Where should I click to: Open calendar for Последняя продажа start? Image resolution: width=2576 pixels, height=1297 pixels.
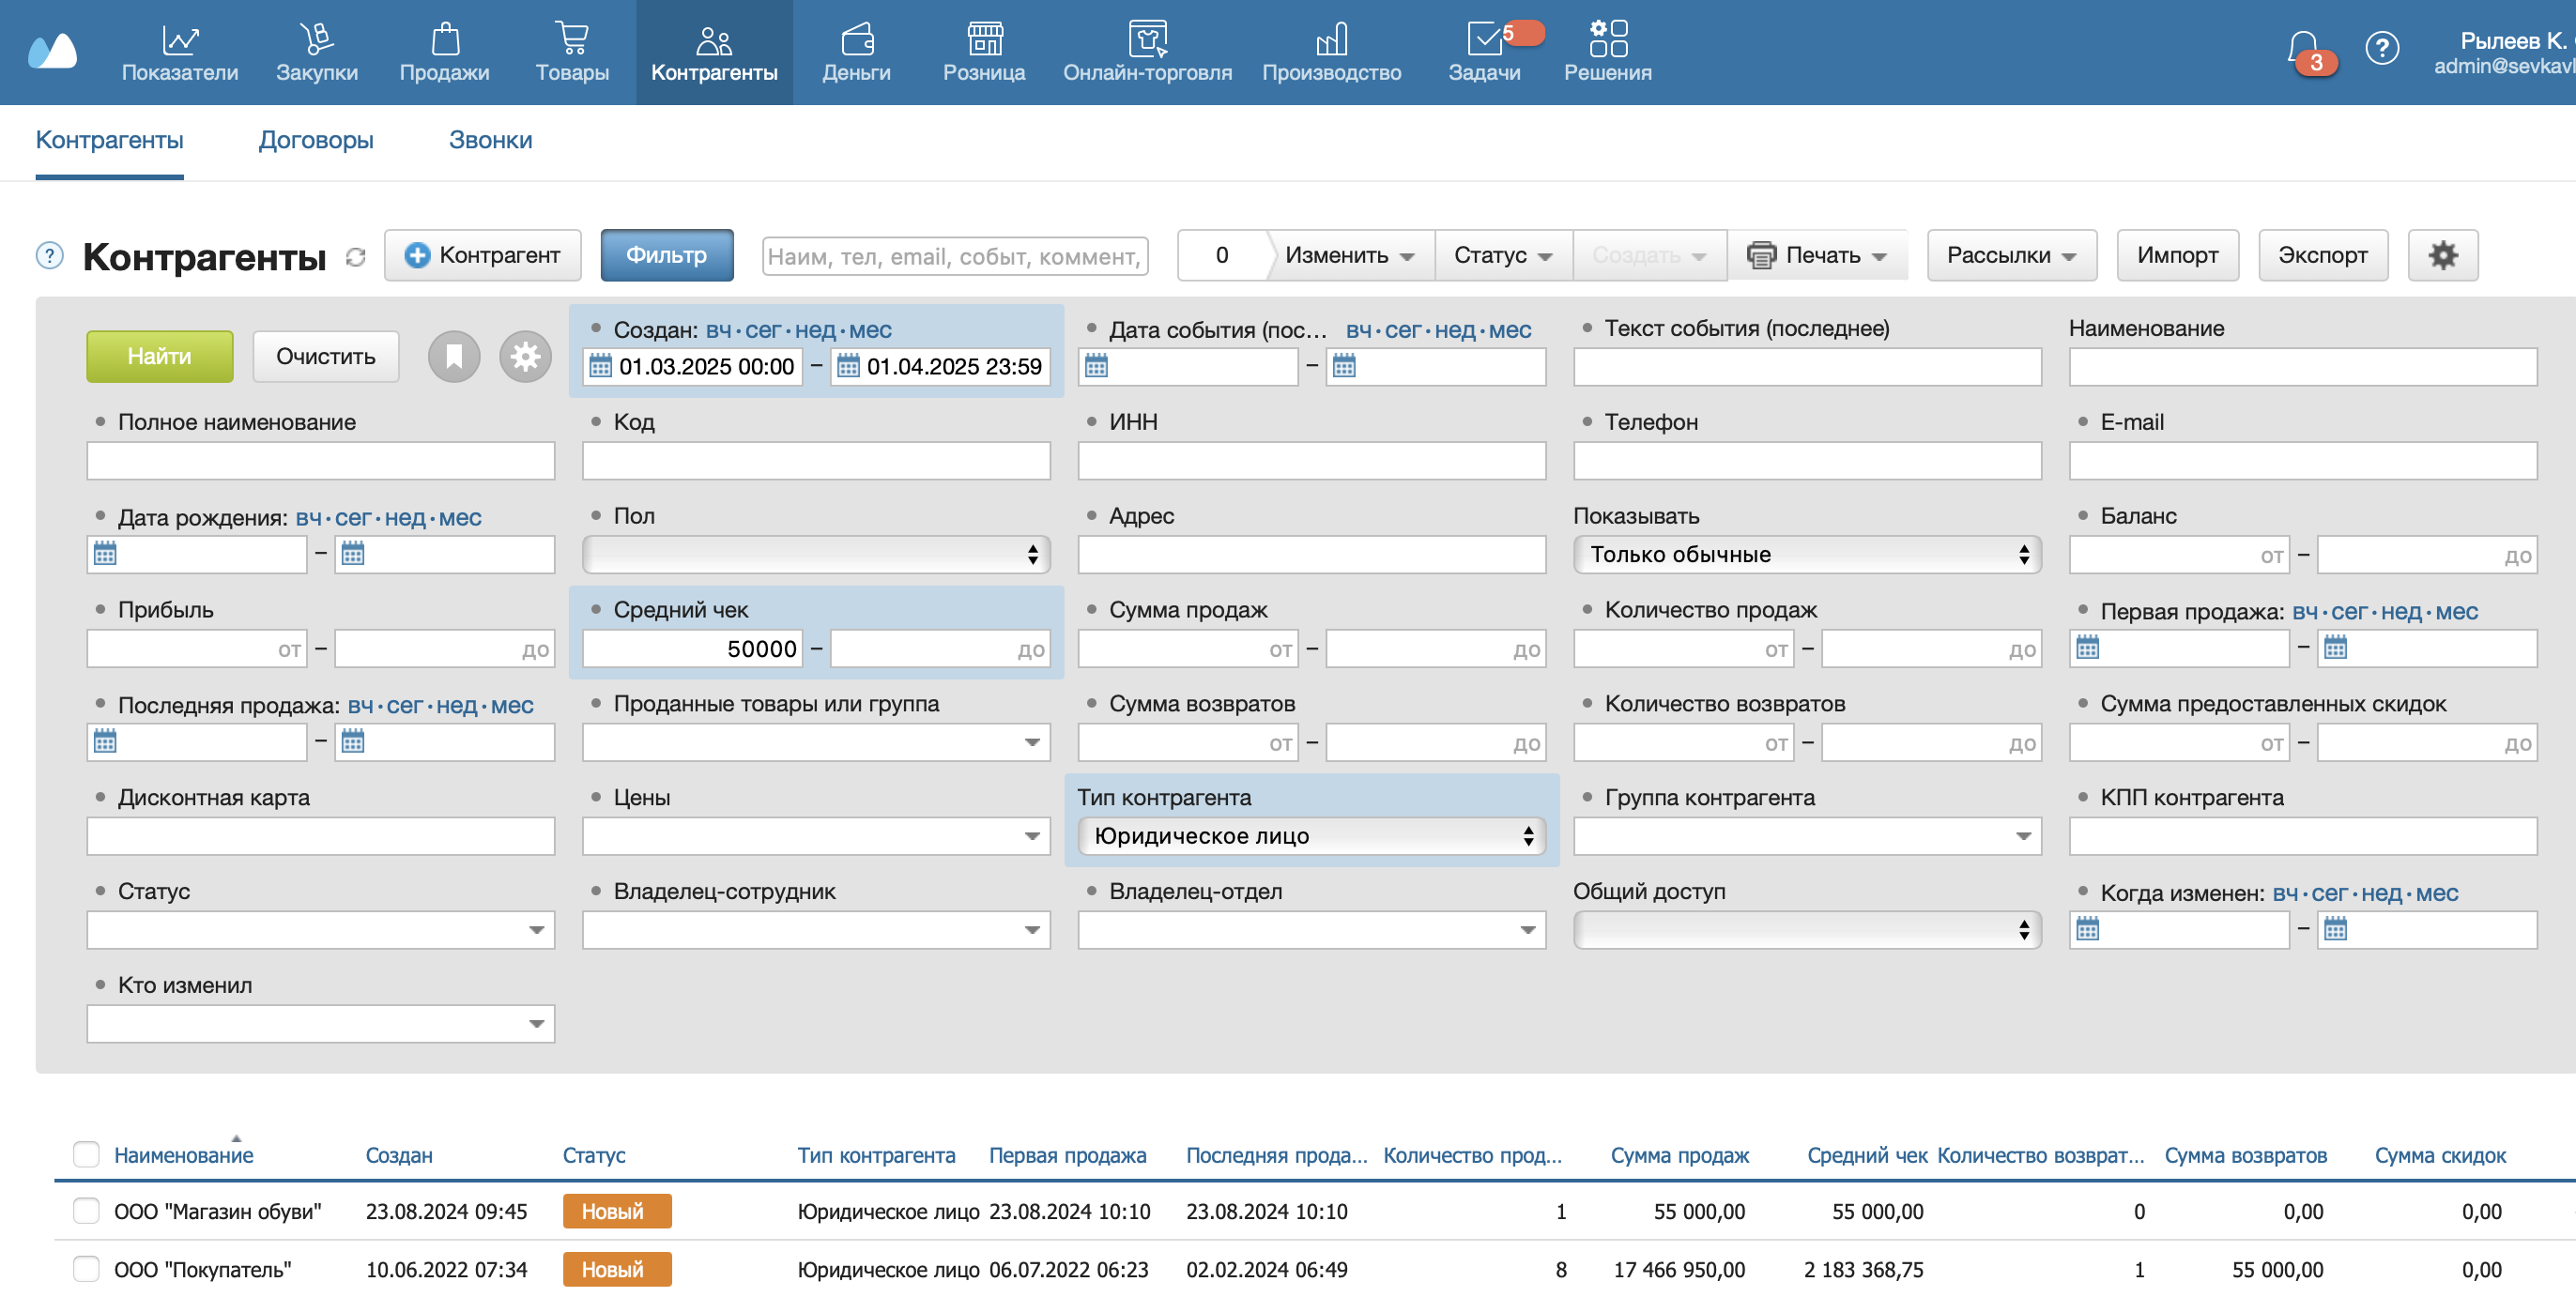(x=105, y=741)
